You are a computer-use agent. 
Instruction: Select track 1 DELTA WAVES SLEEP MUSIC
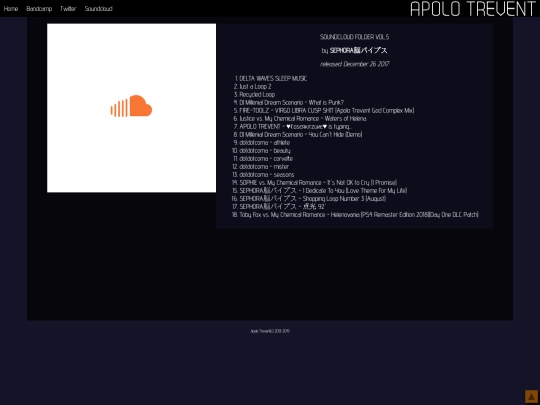(273, 79)
